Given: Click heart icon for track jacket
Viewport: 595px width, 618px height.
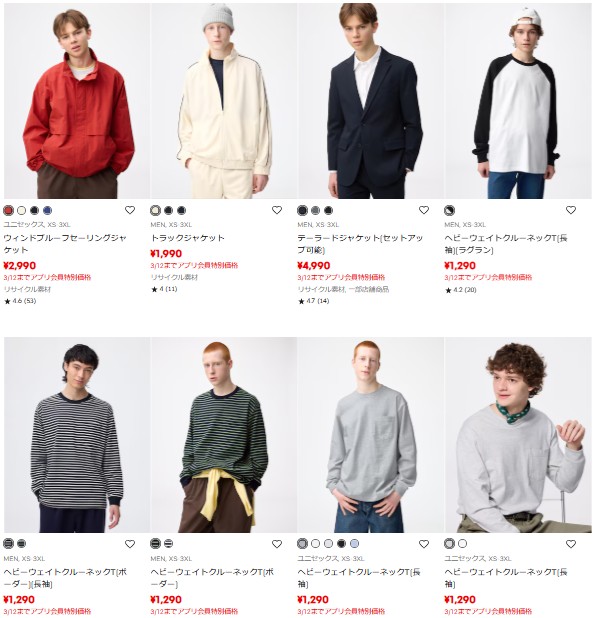Looking at the screenshot, I should point(277,210).
